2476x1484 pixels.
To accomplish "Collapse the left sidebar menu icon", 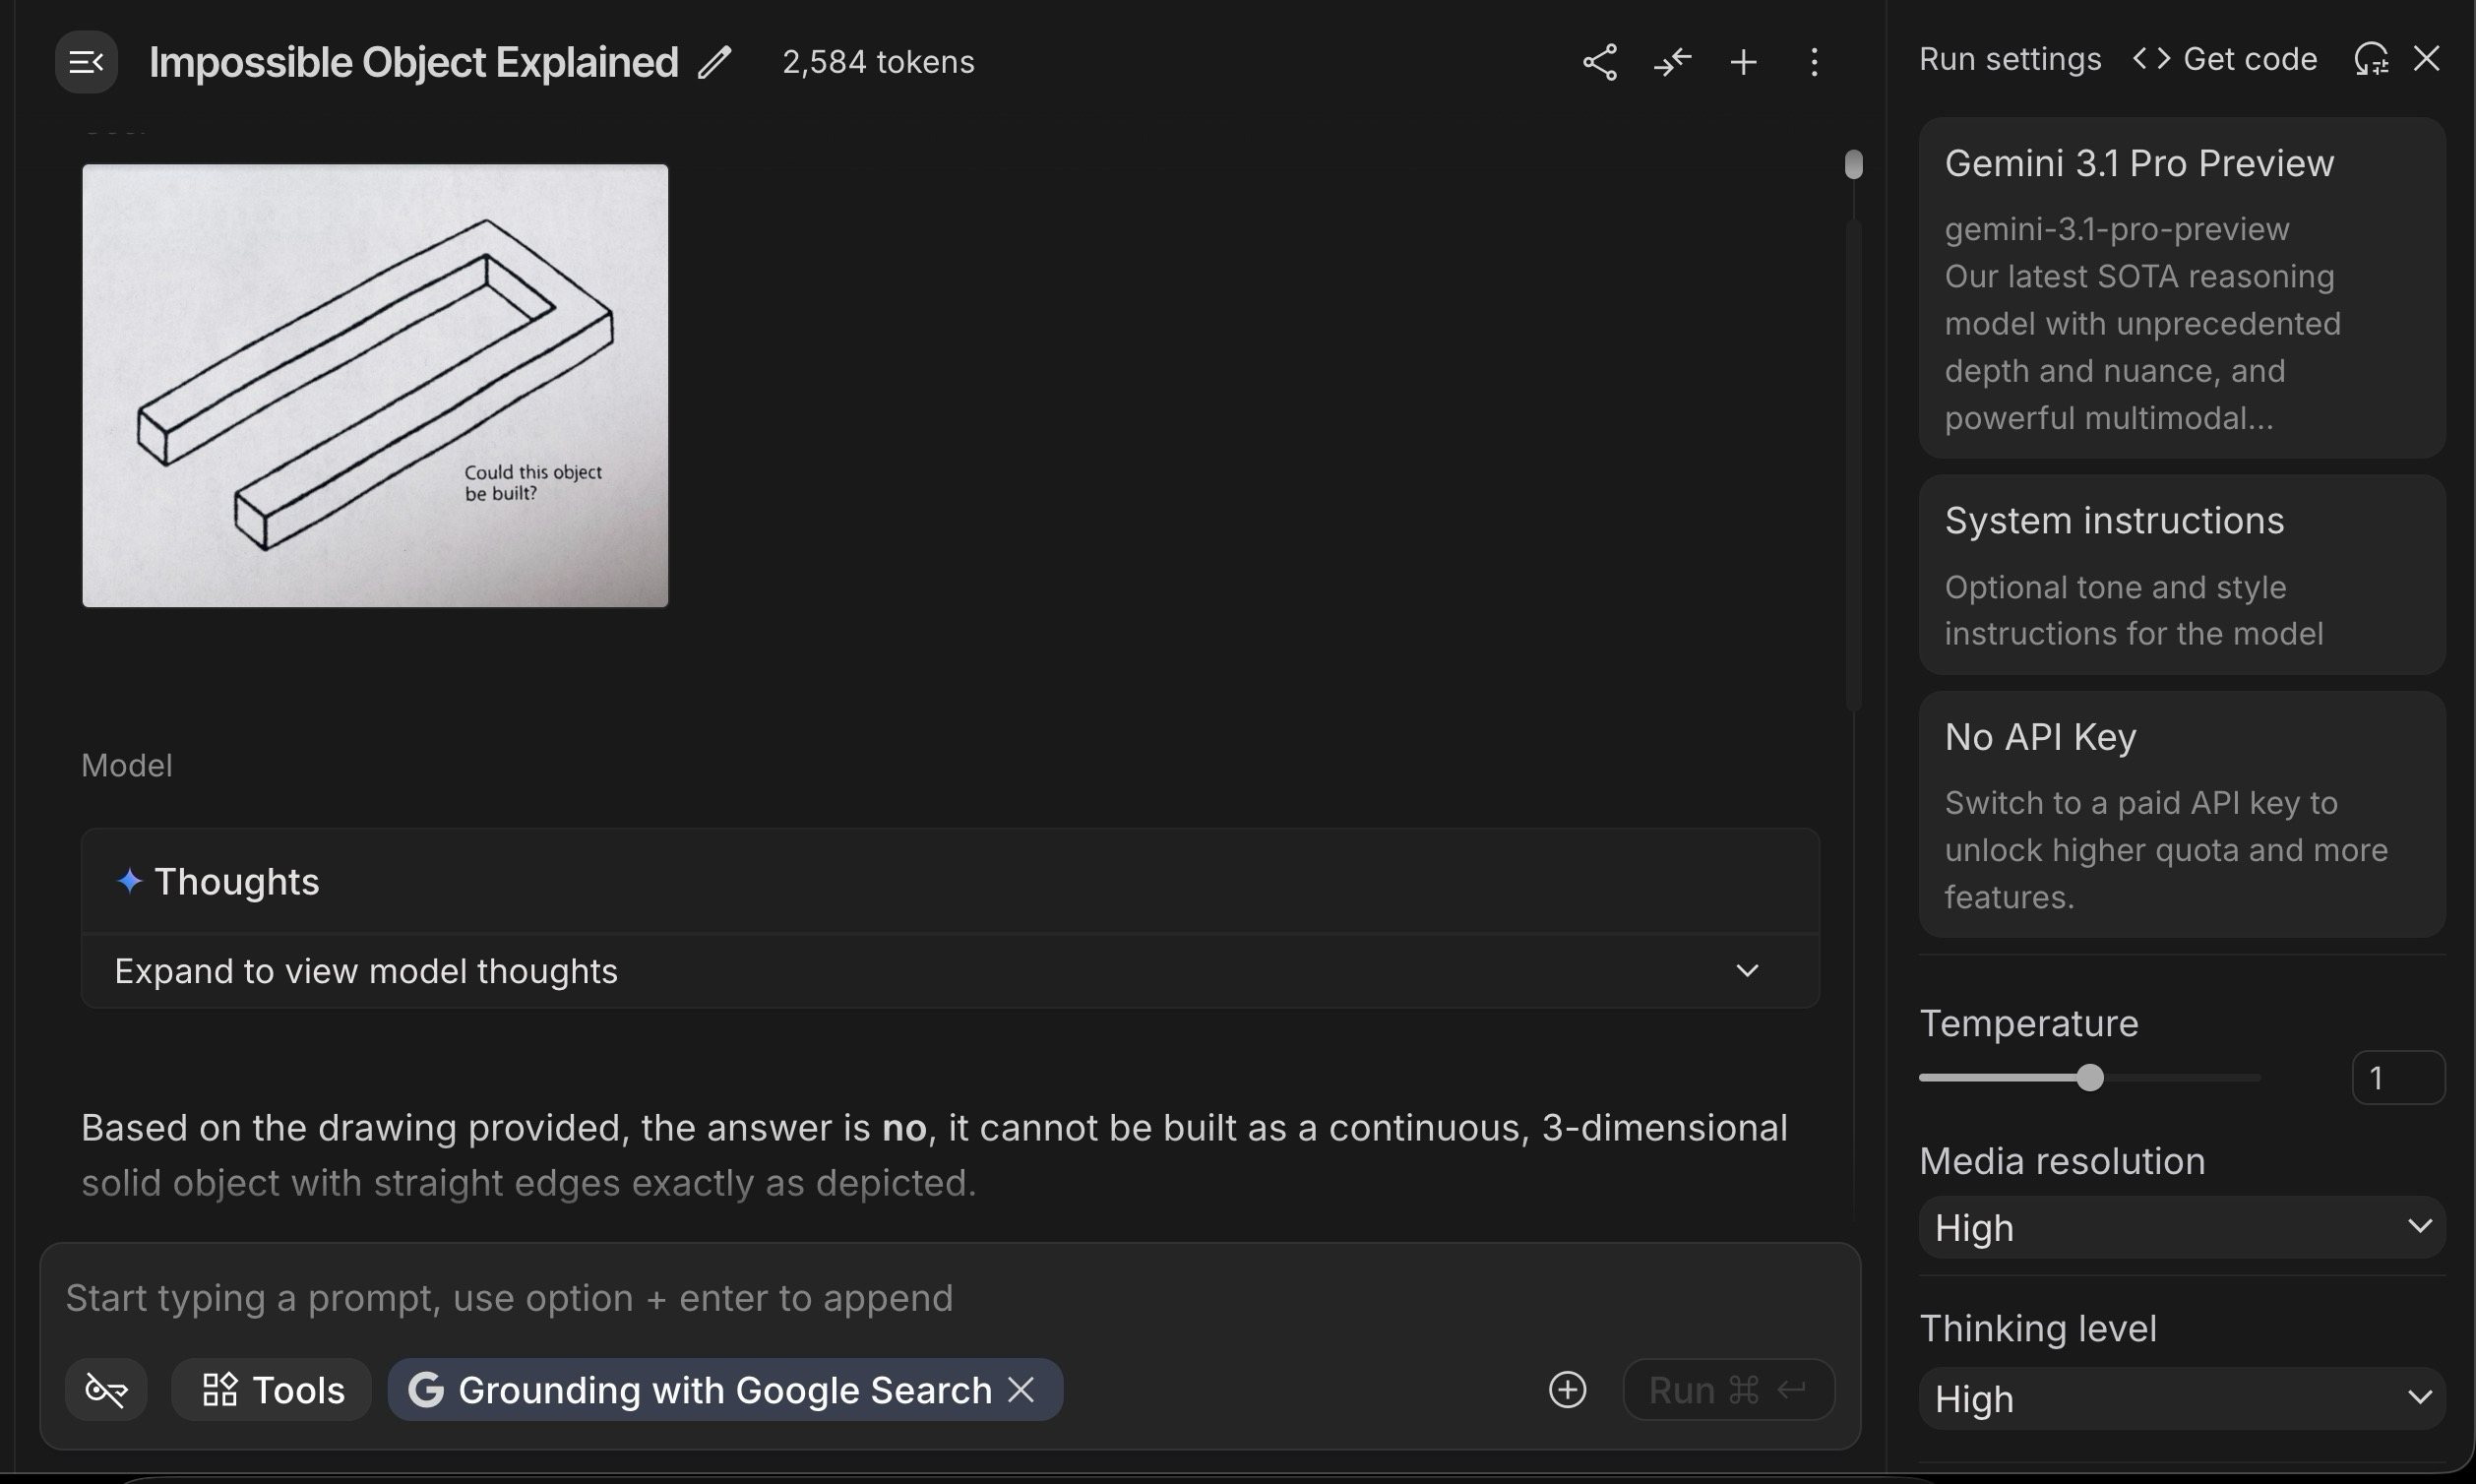I will [86, 62].
